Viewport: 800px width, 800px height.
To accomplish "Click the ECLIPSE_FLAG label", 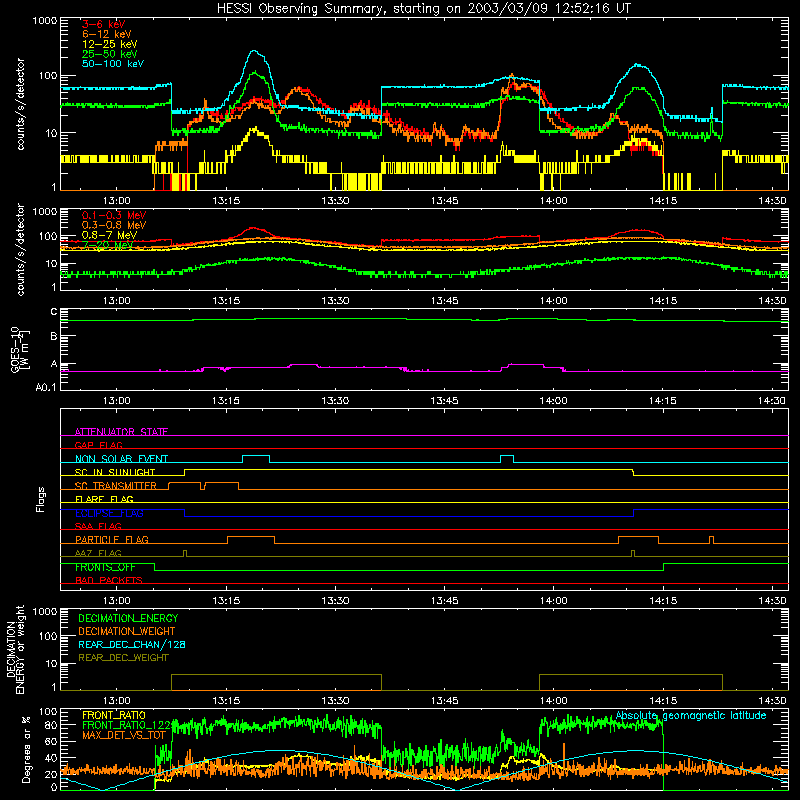I will tap(109, 513).
